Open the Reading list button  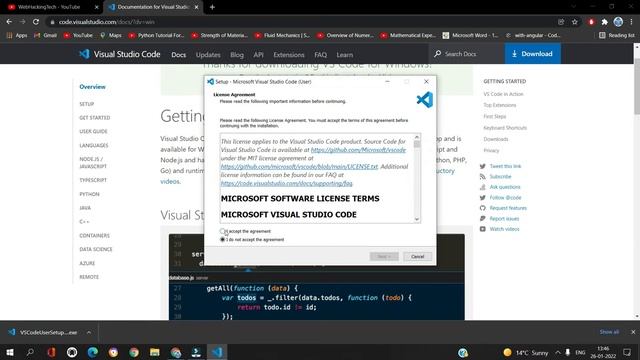[x=616, y=36]
